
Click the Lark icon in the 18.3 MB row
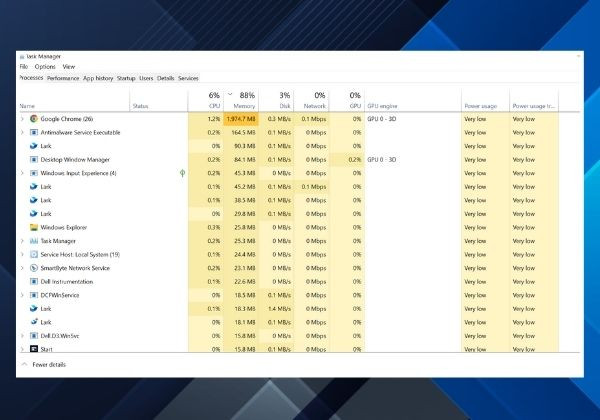coord(34,309)
